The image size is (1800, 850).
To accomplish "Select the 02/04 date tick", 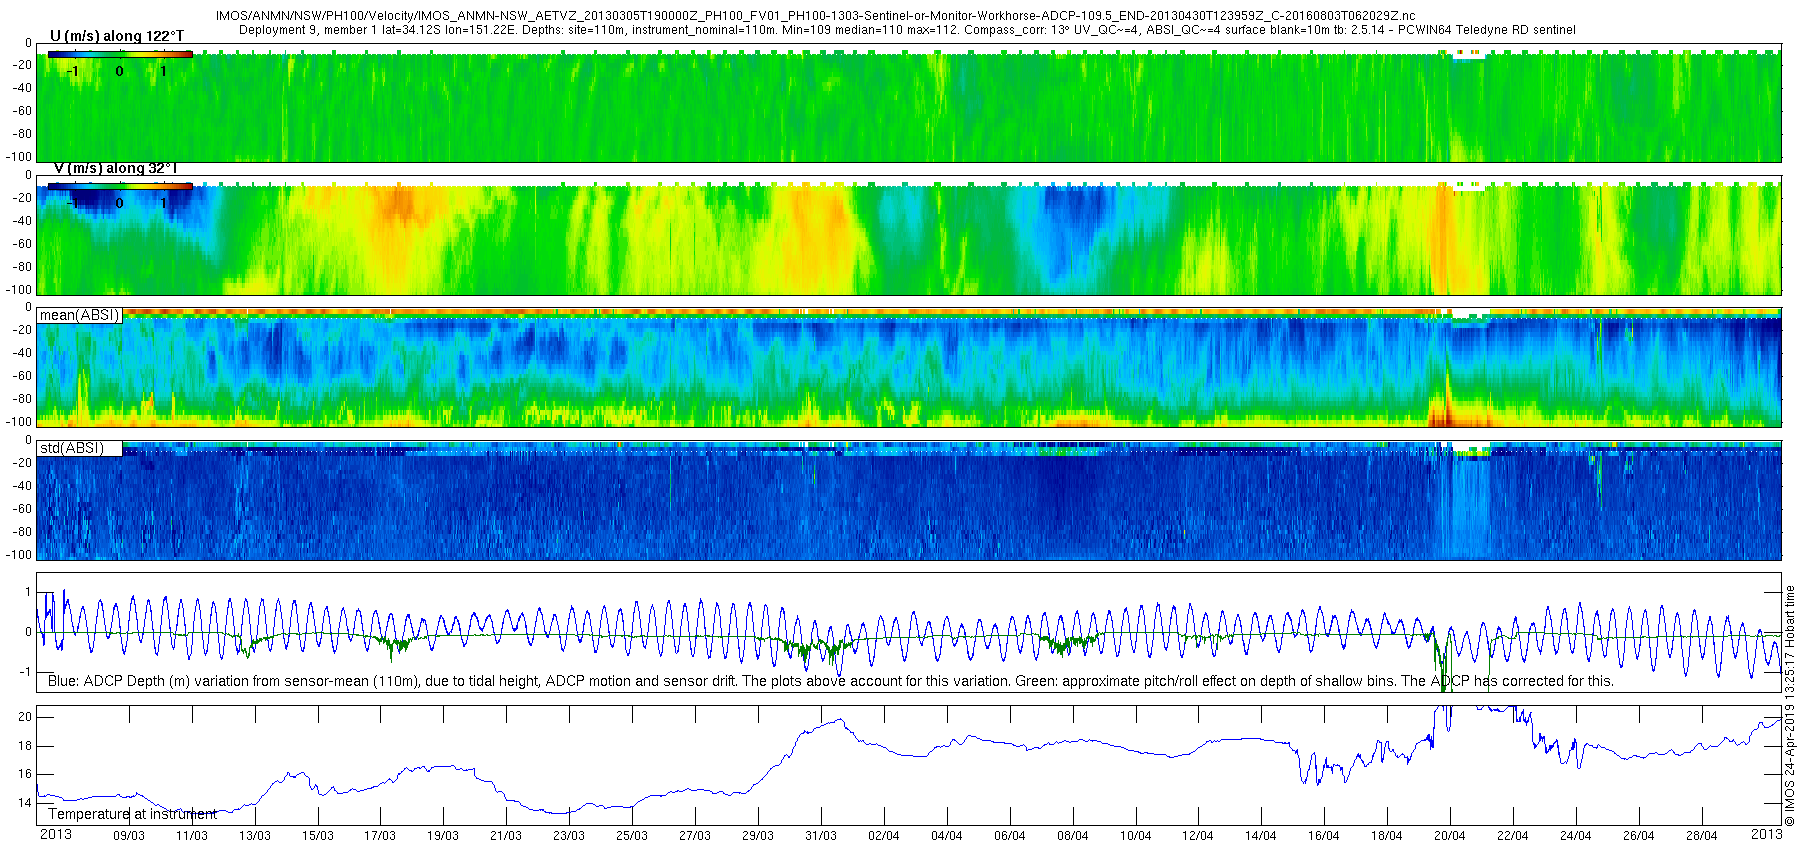I will pos(884,836).
